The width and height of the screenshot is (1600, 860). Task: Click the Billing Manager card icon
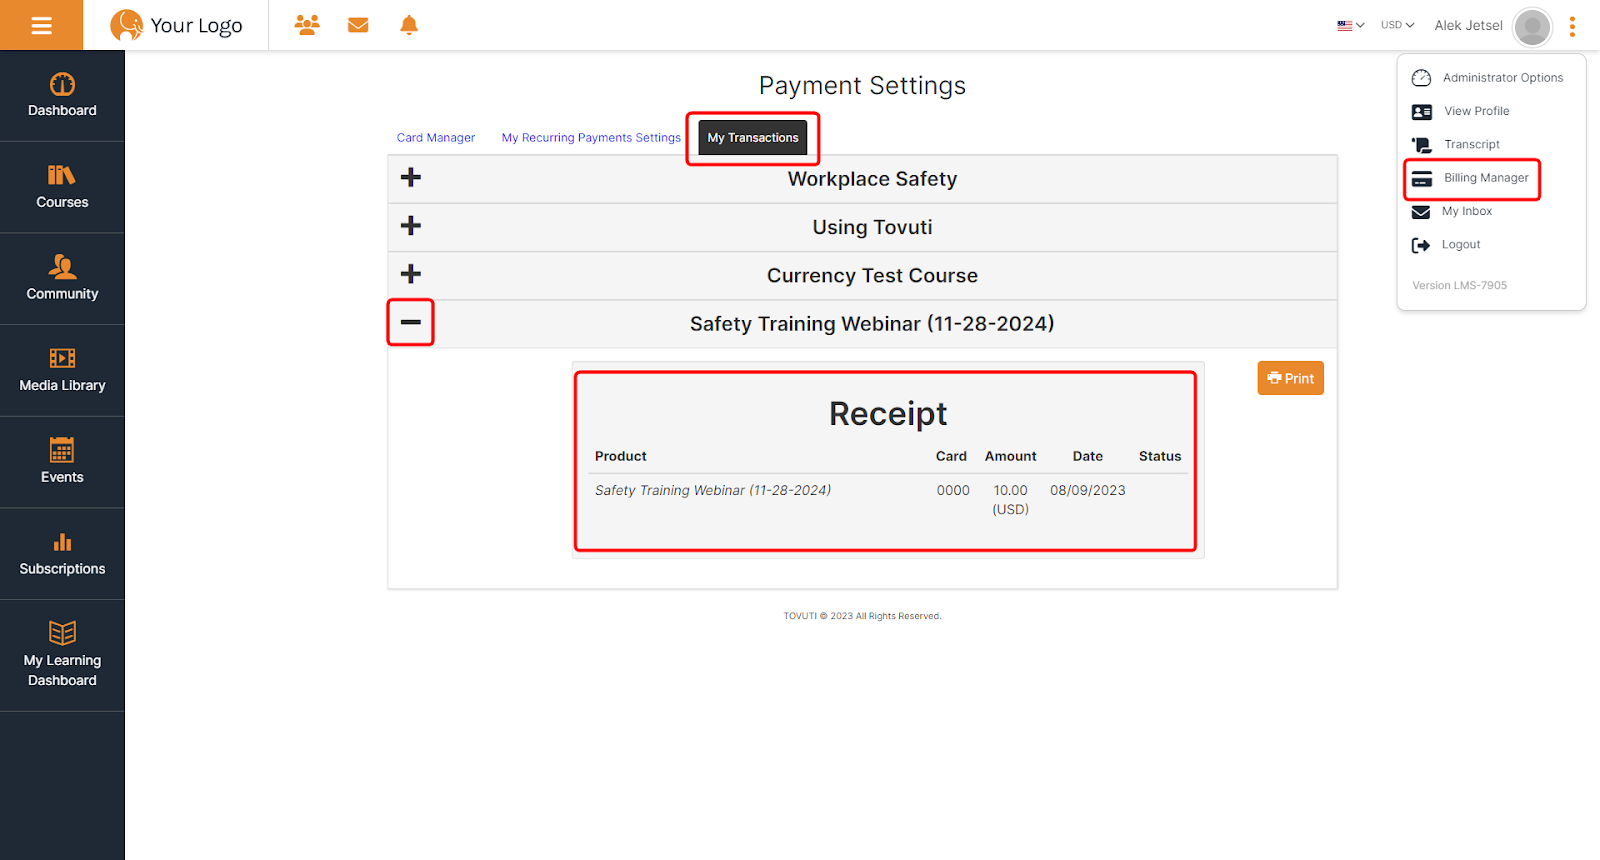(x=1421, y=179)
